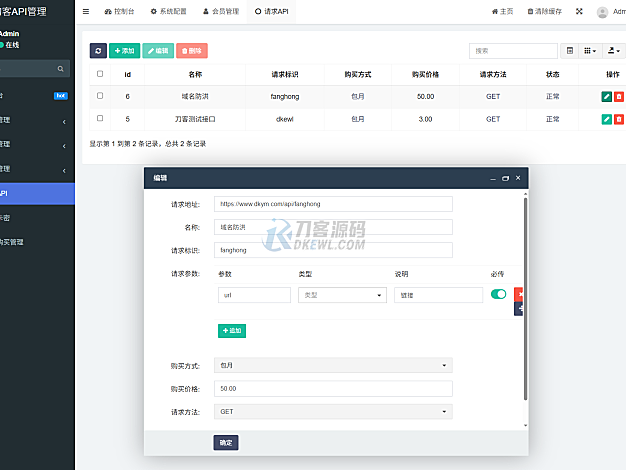626x470 pixels.
Task: Open the 会员管理 tab
Action: (221, 12)
